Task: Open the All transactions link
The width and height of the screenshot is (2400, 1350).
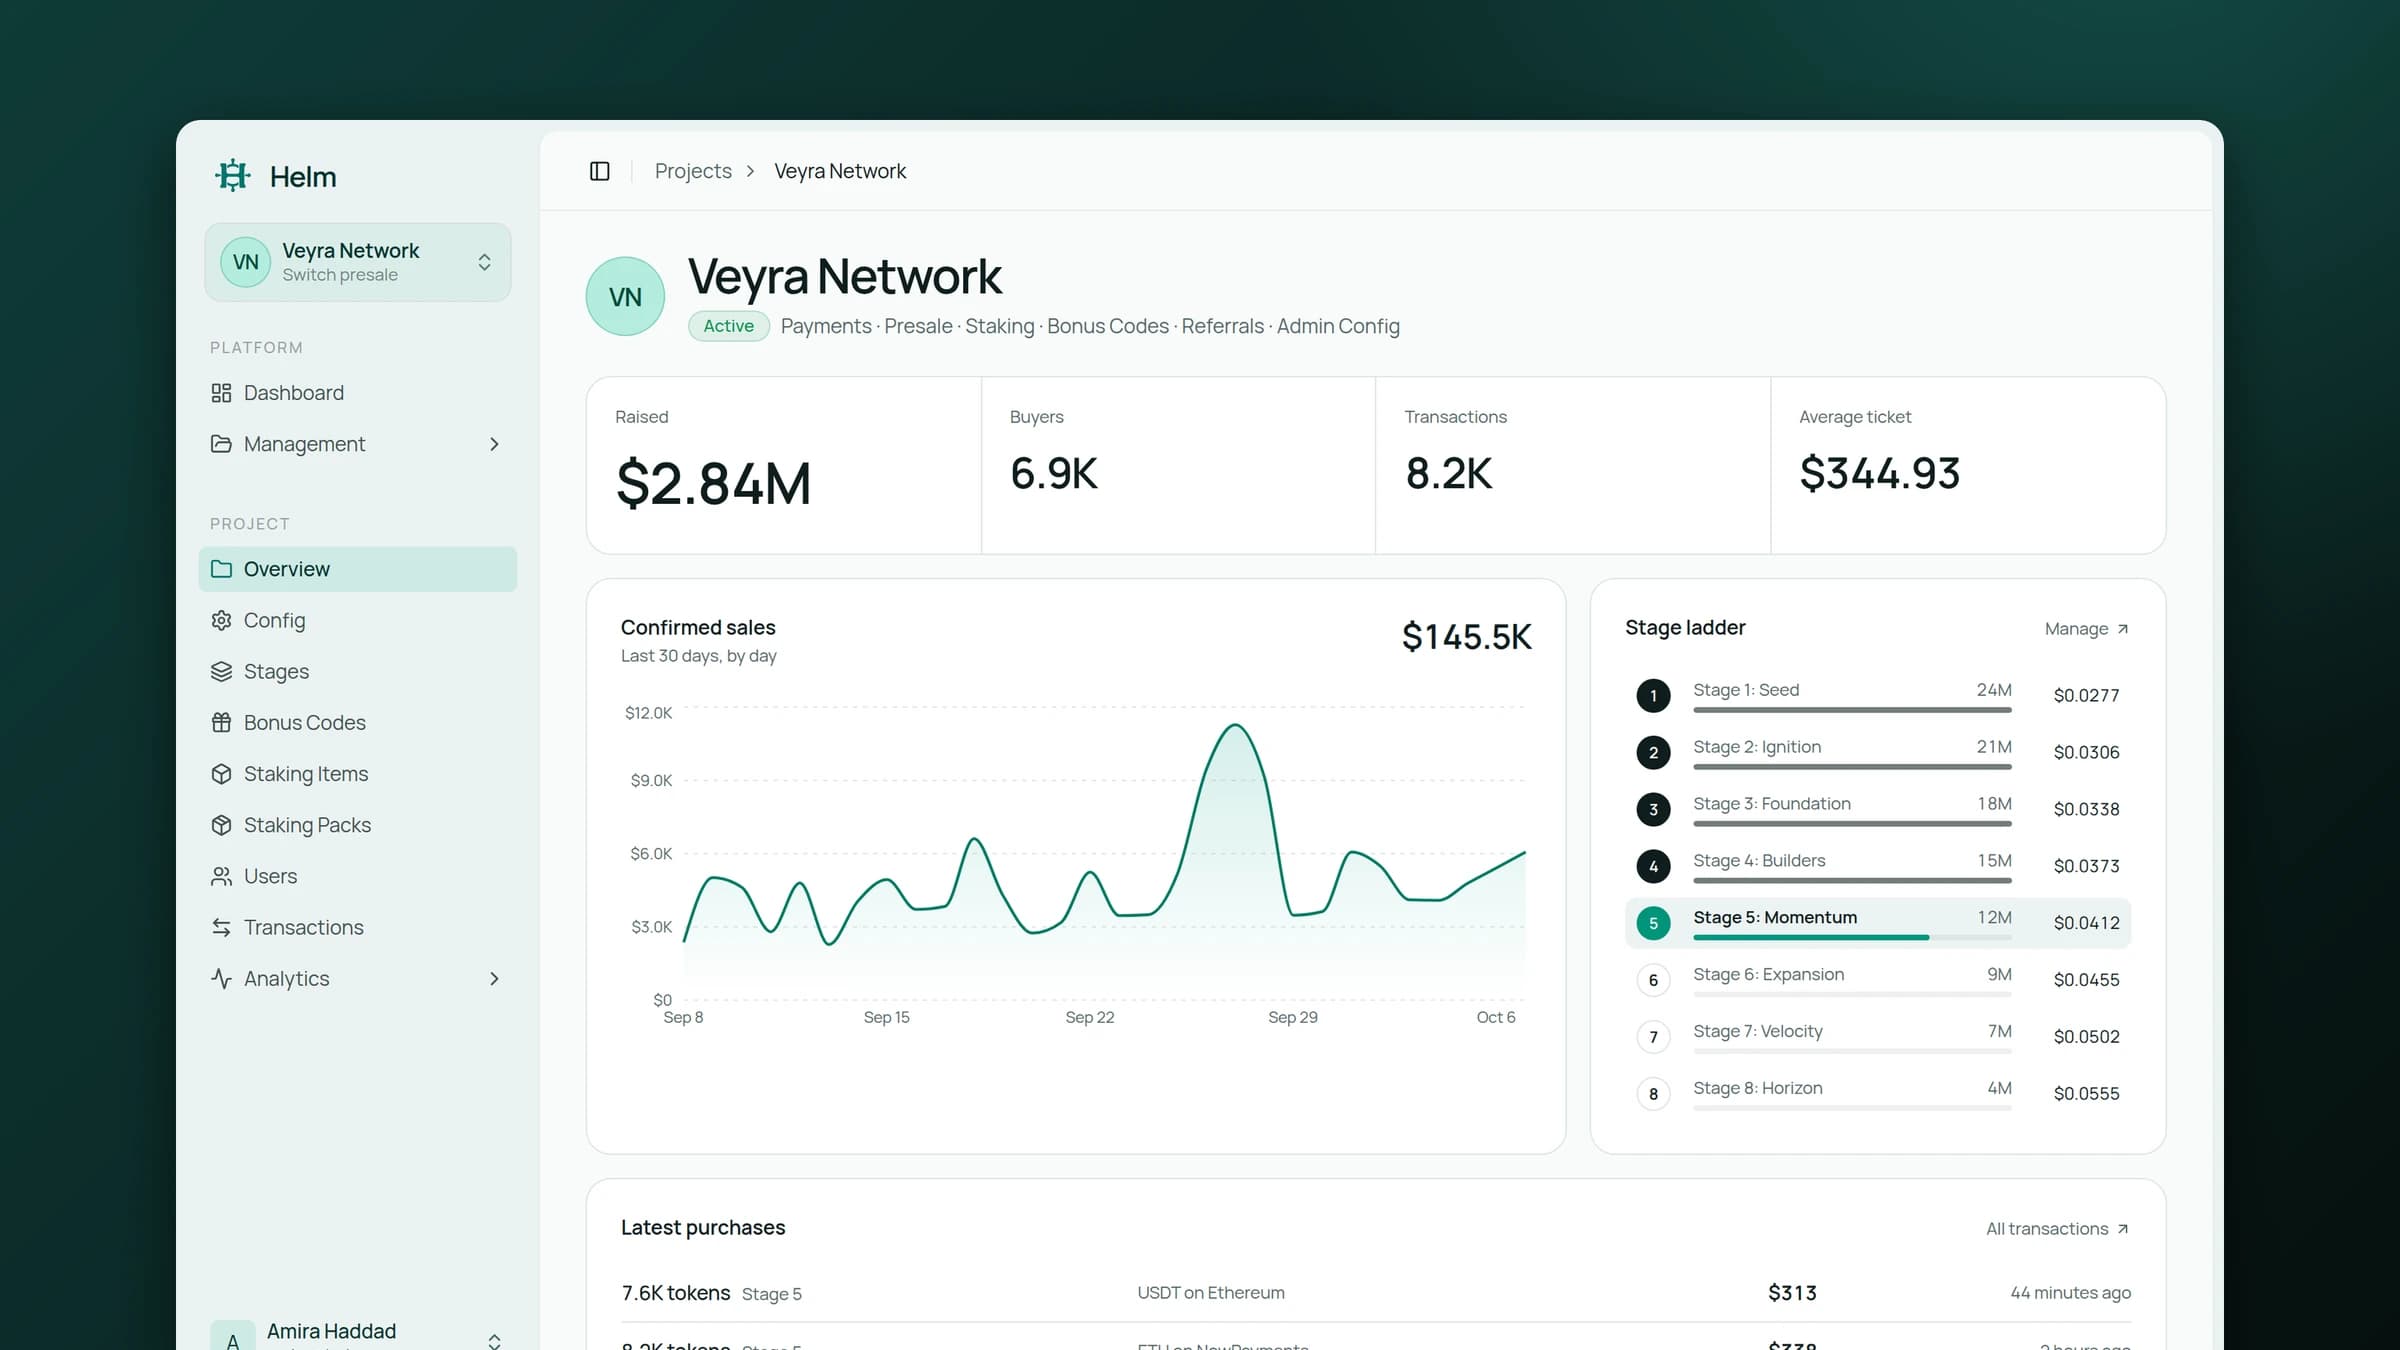Action: click(x=2058, y=1229)
